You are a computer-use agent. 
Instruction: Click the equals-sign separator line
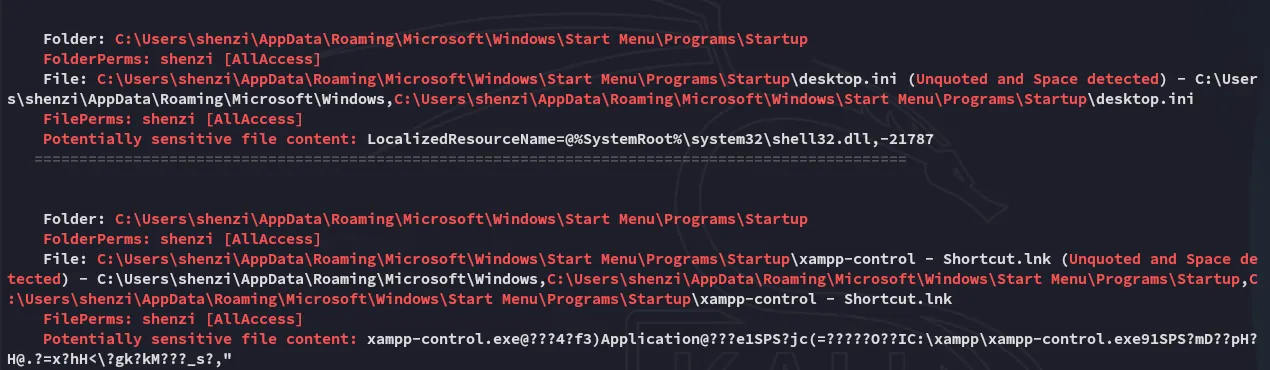(x=470, y=158)
